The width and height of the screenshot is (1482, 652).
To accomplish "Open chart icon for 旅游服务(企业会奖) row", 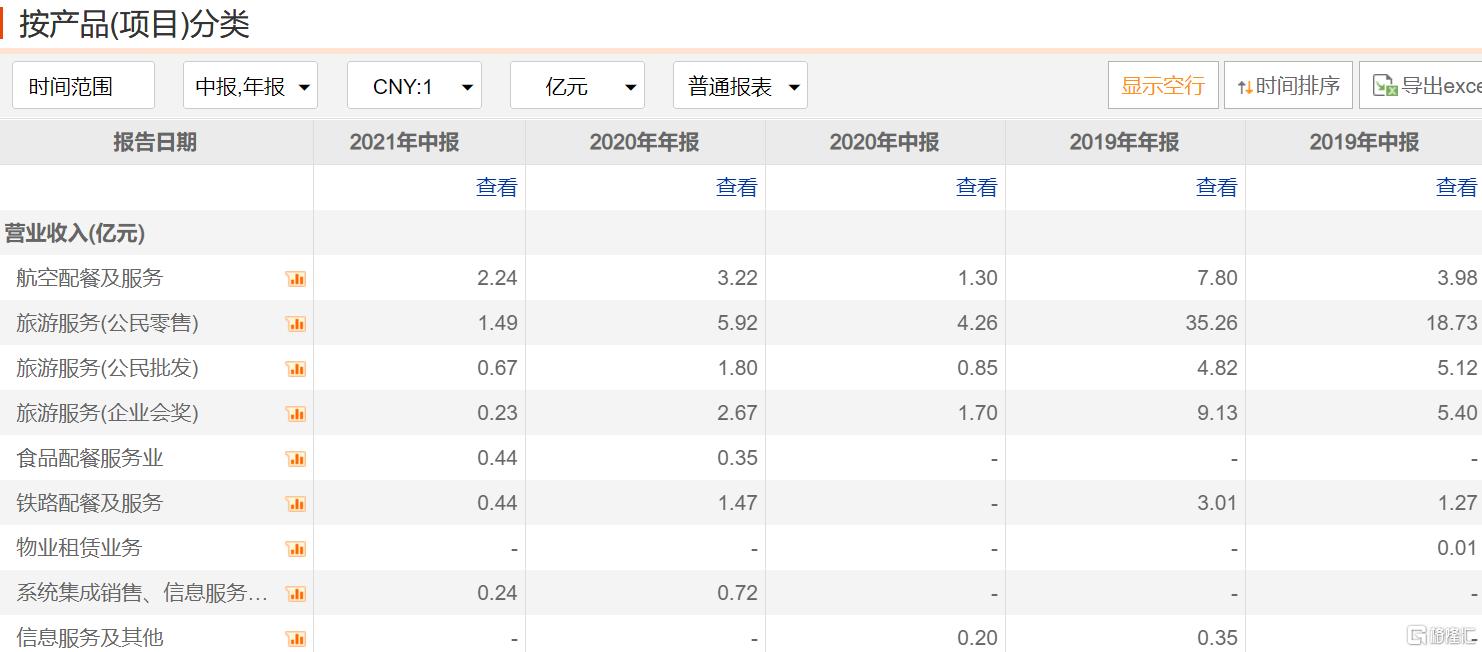I will tap(296, 414).
